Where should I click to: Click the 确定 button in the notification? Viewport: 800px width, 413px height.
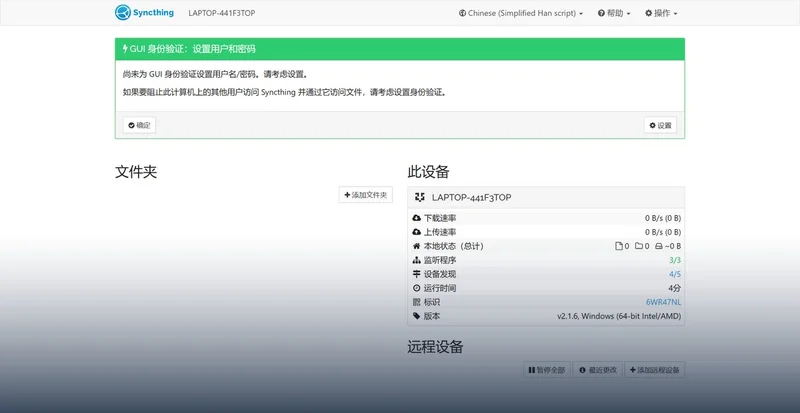pyautogui.click(x=139, y=125)
